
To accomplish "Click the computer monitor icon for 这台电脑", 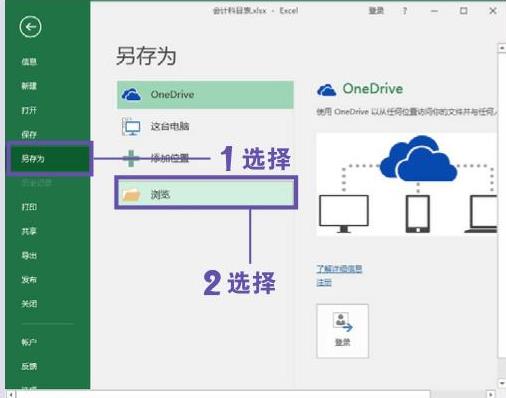I will click(131, 127).
